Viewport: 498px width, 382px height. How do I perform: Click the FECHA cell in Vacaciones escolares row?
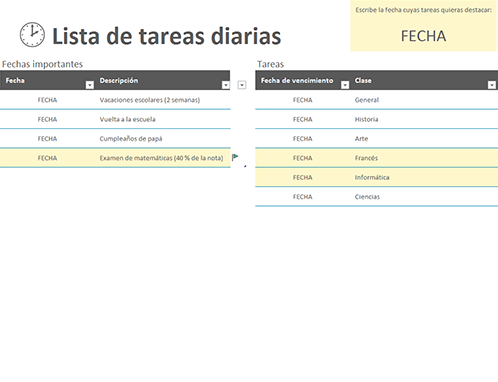coord(47,100)
